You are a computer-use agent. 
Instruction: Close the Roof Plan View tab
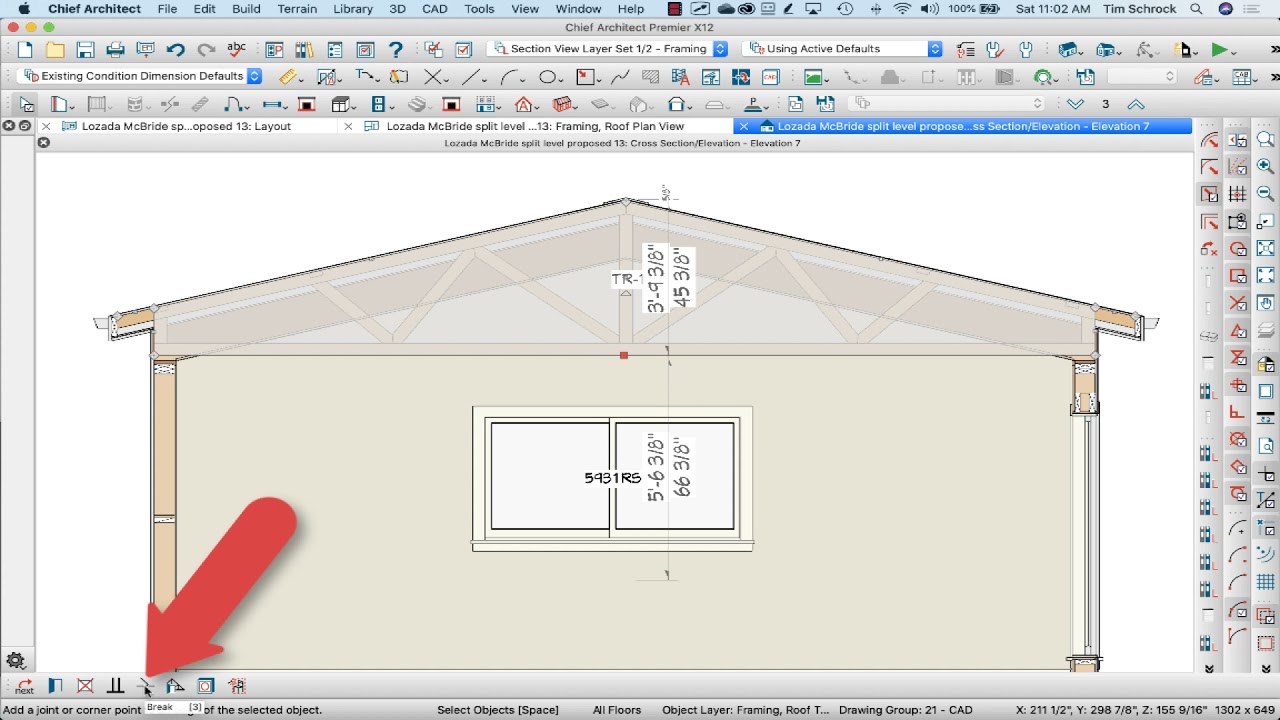pos(348,126)
